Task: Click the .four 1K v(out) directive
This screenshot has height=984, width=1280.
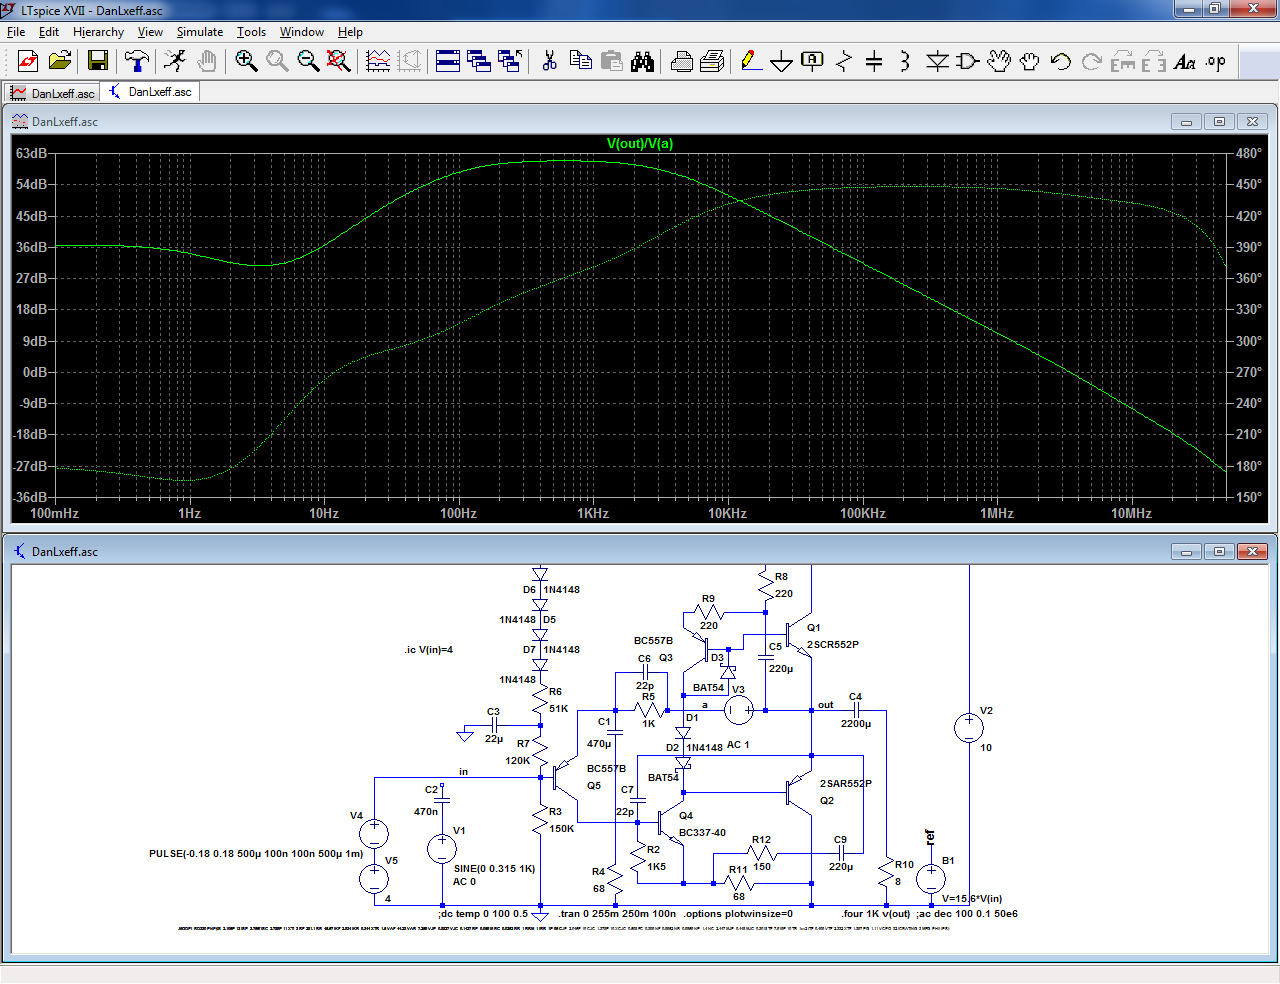Action: [x=876, y=914]
